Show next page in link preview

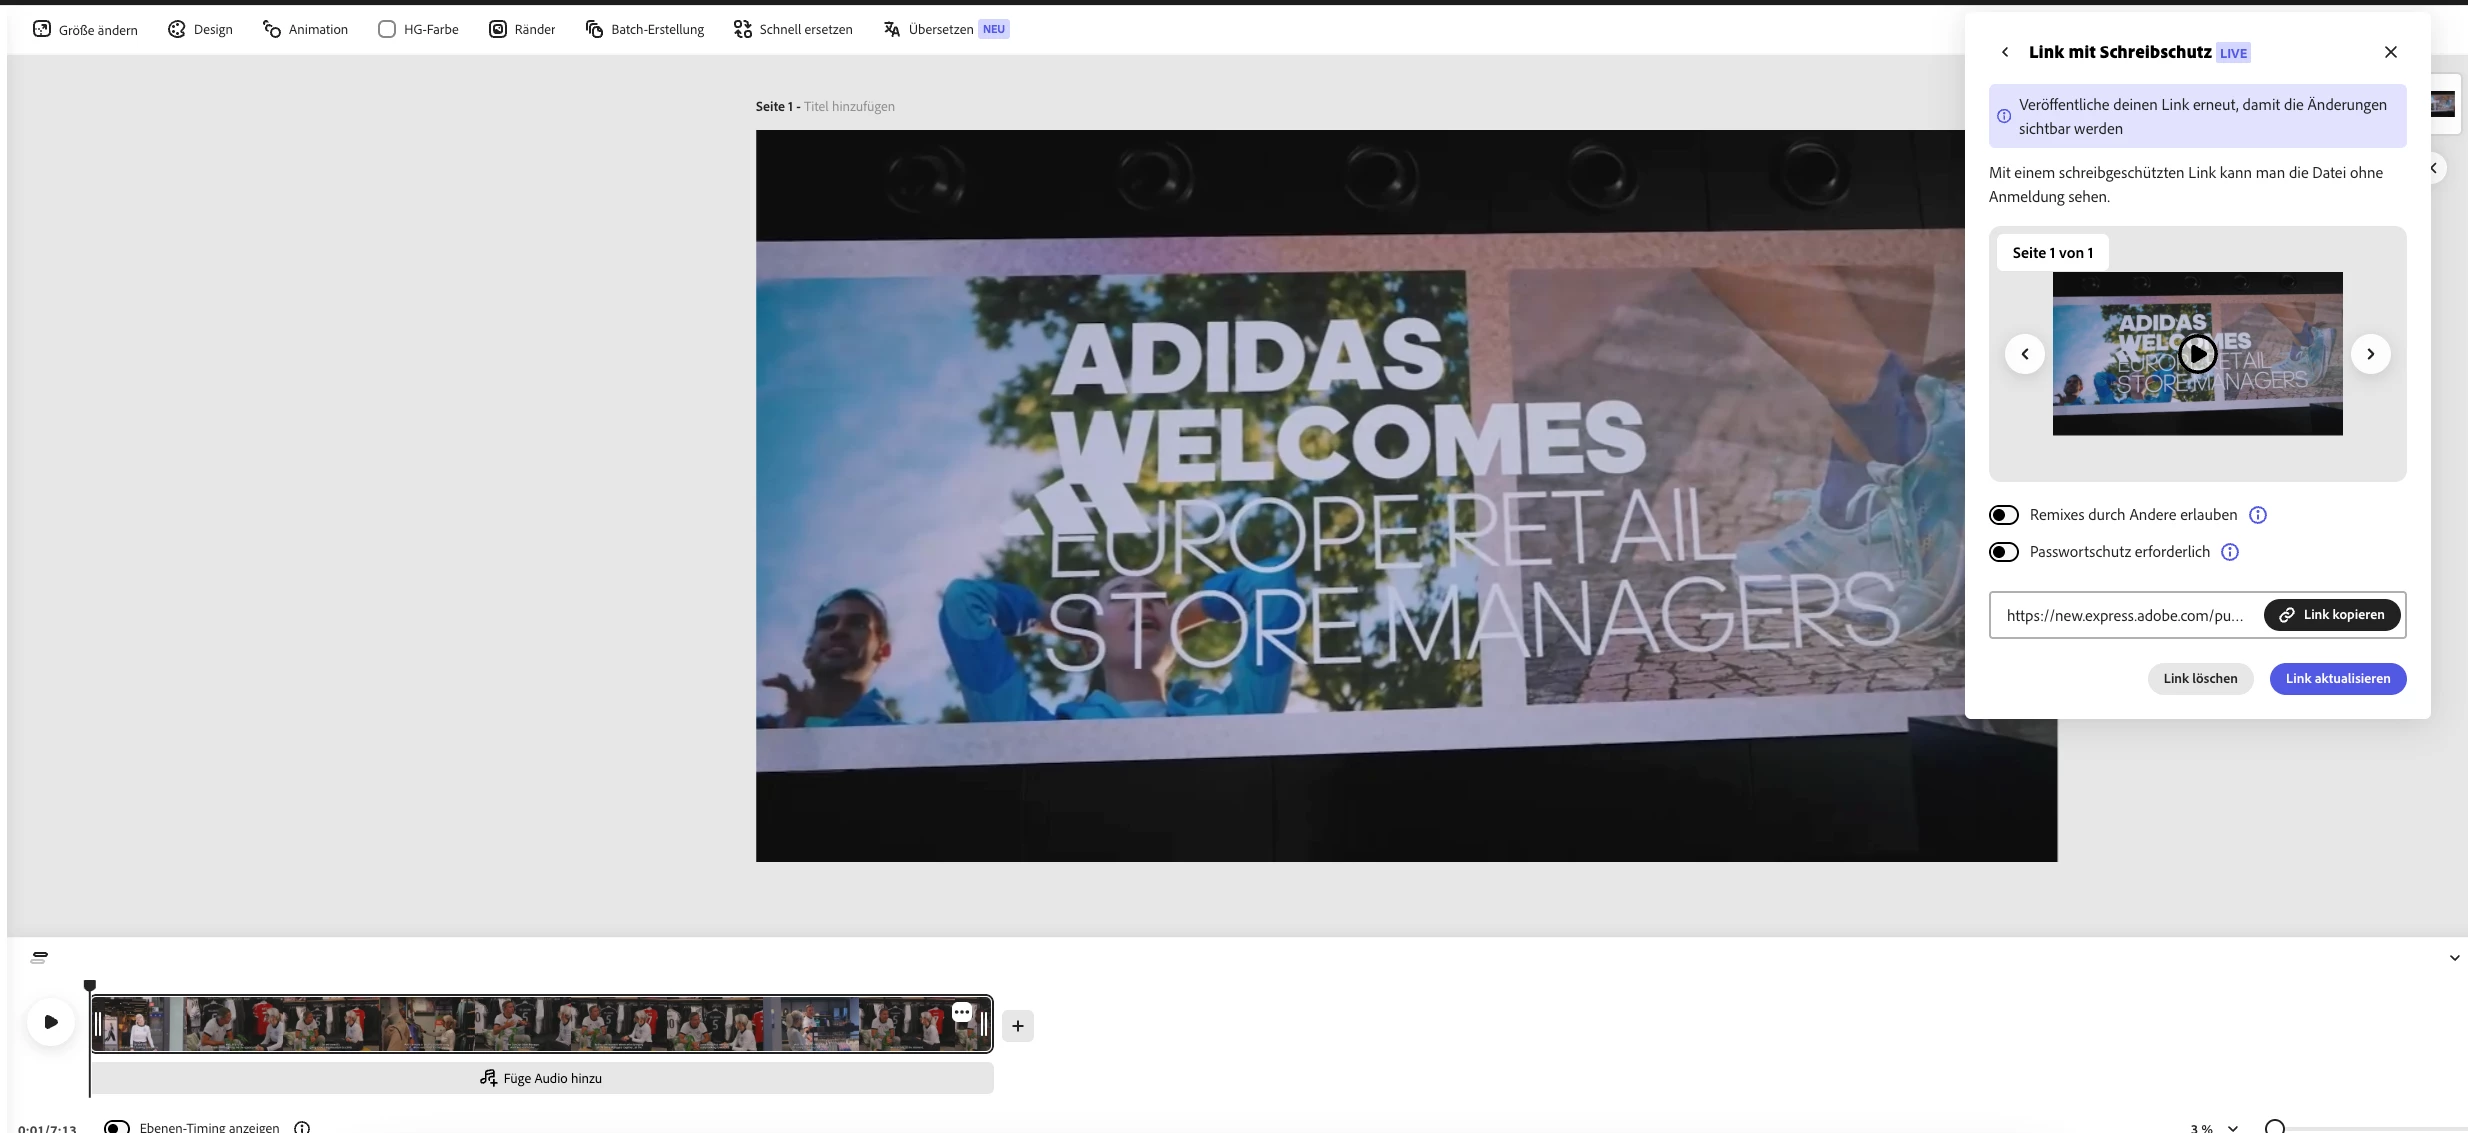[x=2370, y=354]
